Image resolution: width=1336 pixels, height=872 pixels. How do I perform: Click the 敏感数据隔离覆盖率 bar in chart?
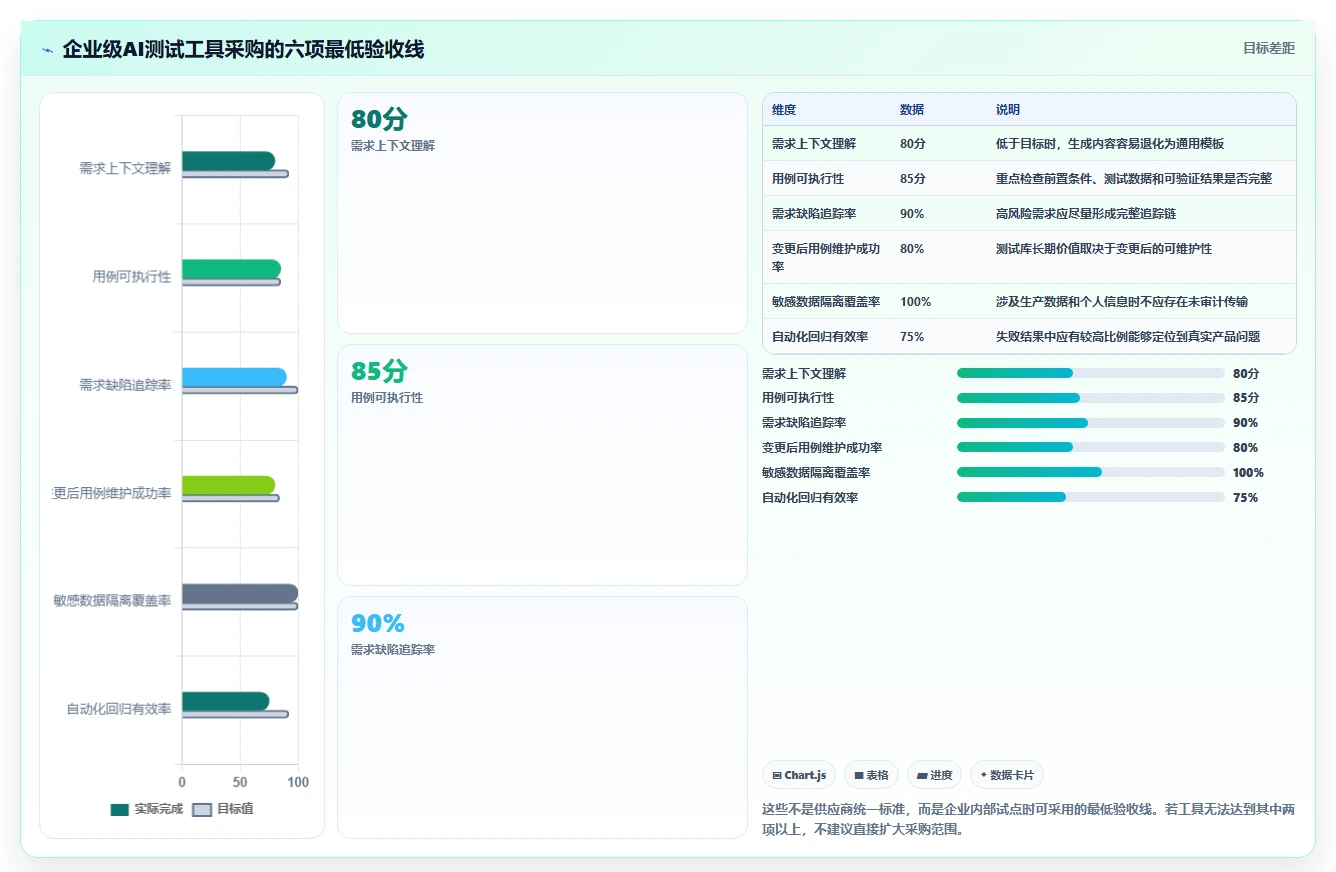pyautogui.click(x=240, y=593)
